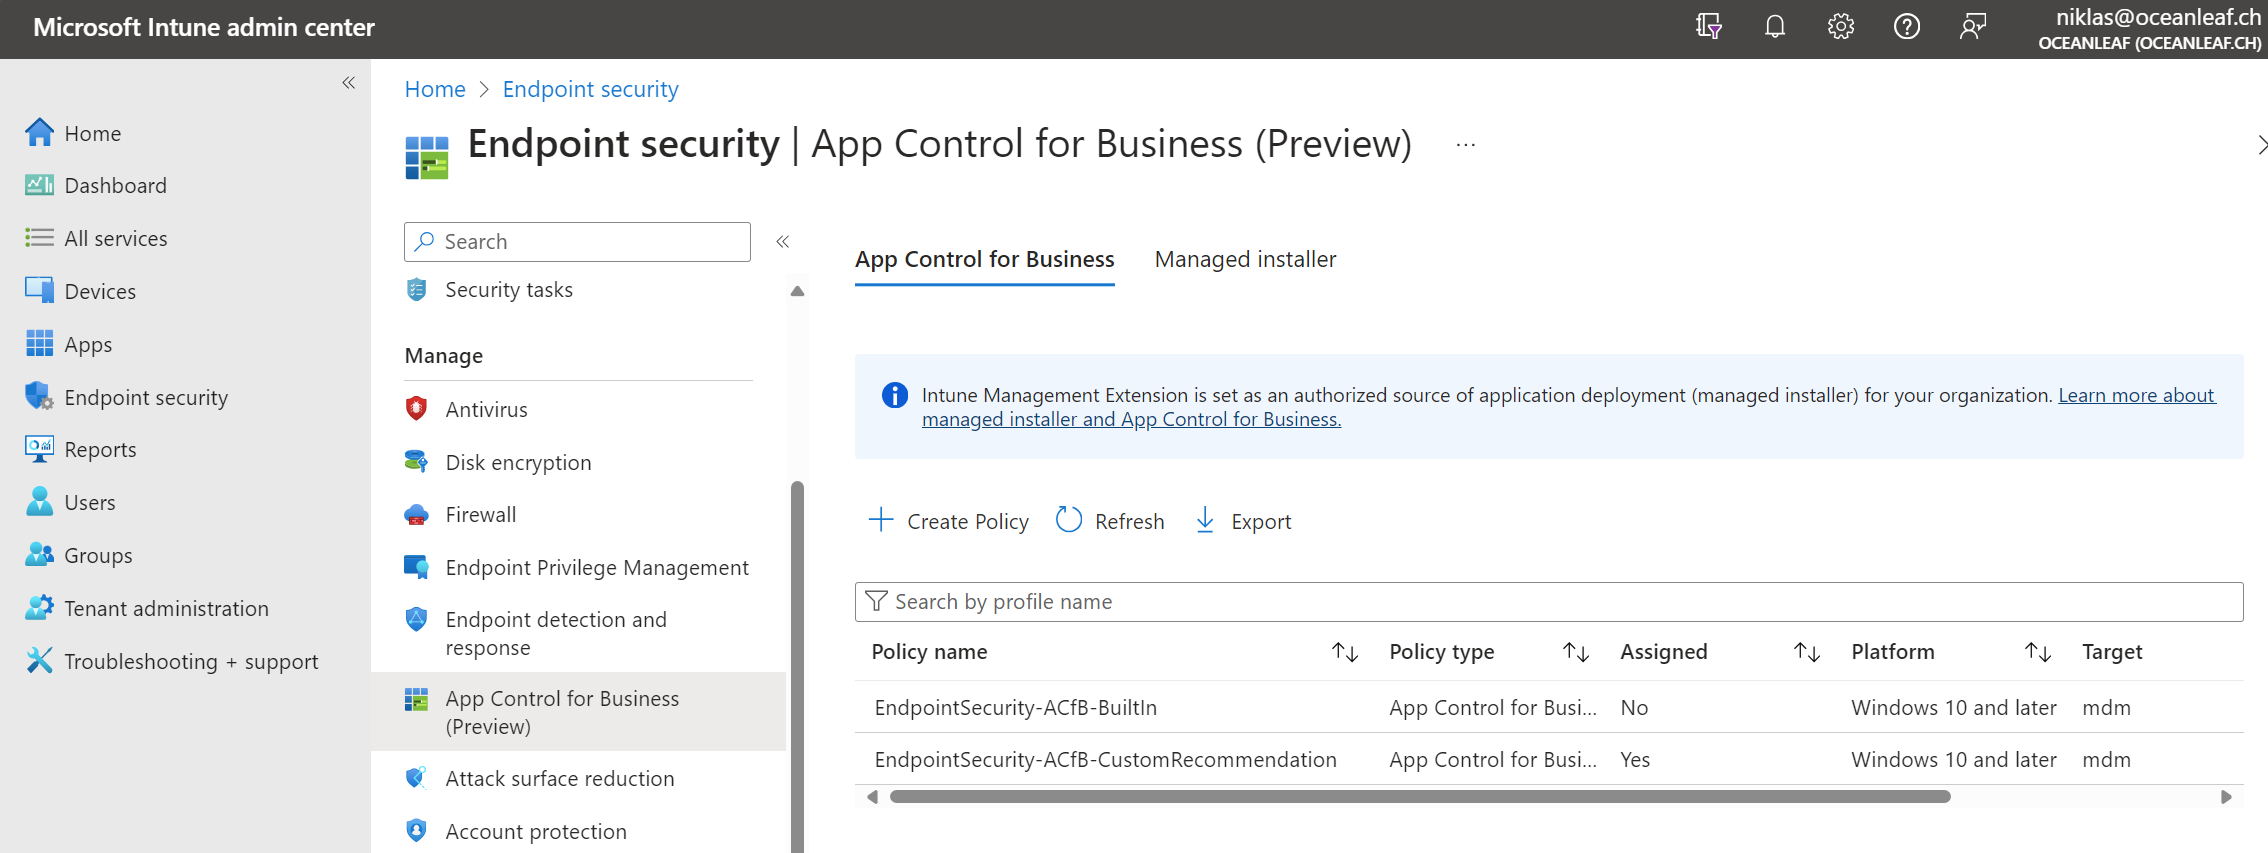
Task: Open the EndpointSecurity-ACfB-CustomRecommendation policy
Action: tap(1105, 760)
